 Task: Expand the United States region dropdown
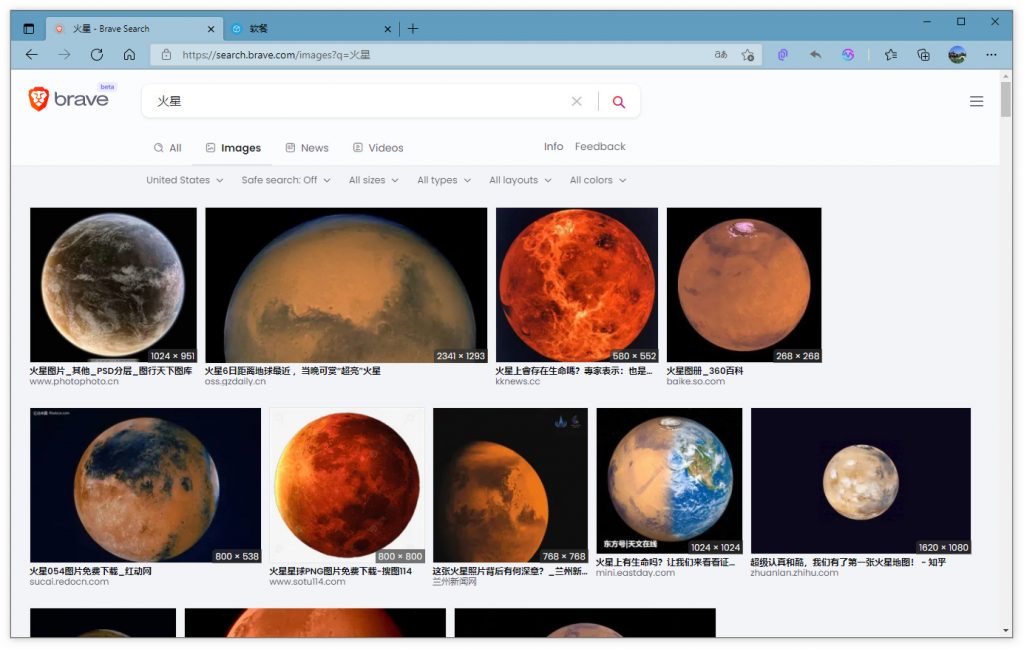coord(184,180)
